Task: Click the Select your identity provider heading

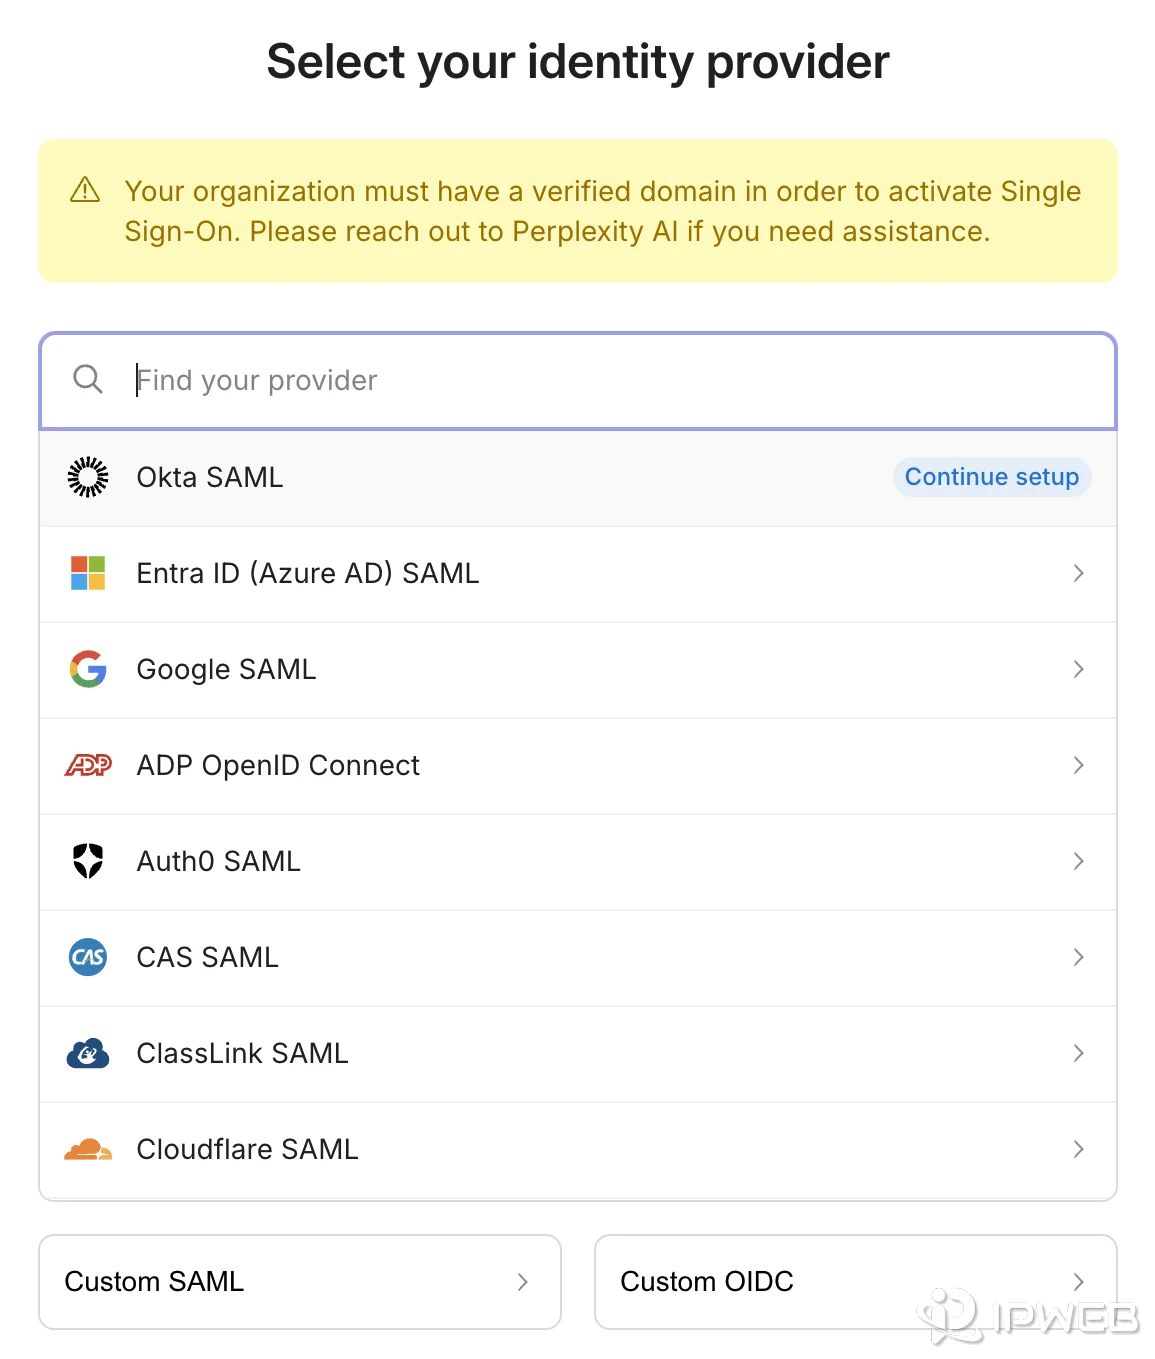Action: [x=578, y=62]
